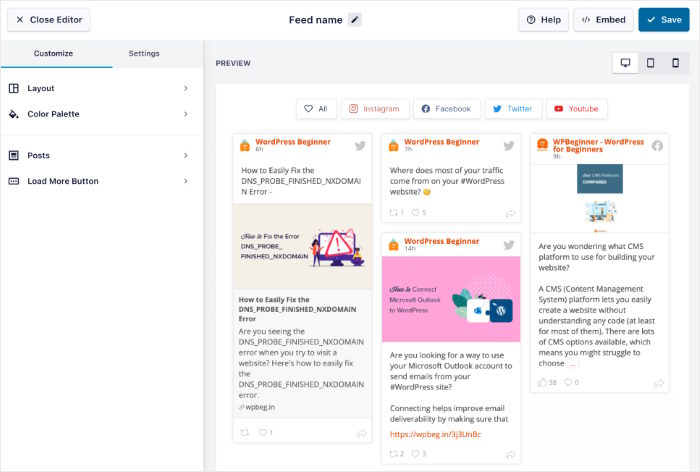
Task: Click WordPress Beginner avatar on 6h post
Action: point(245,146)
